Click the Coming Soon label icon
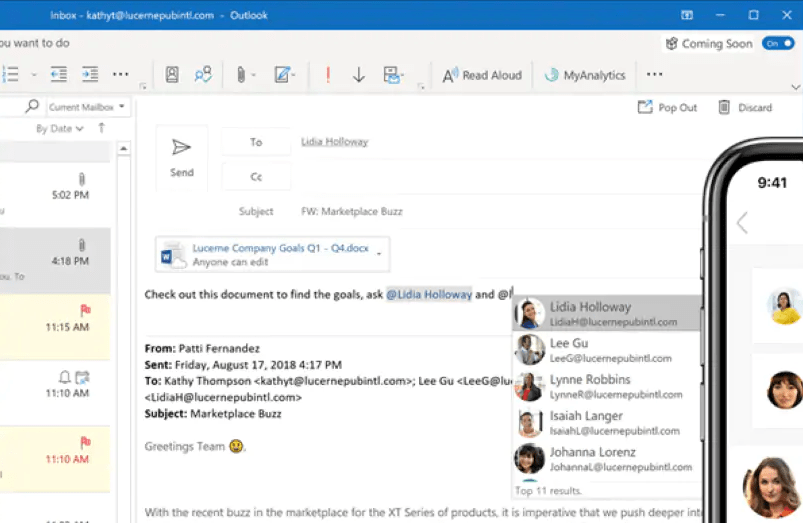The height and width of the screenshot is (523, 803). point(671,44)
